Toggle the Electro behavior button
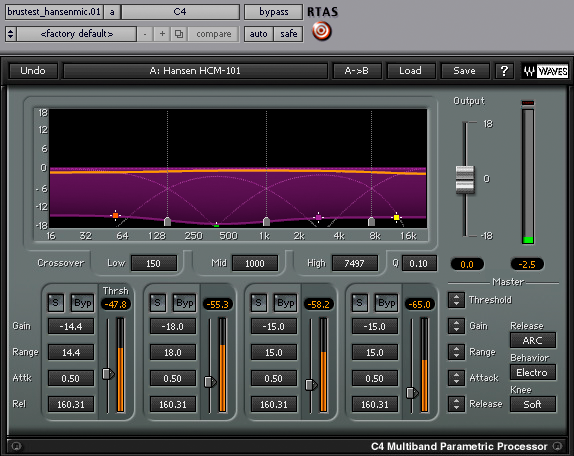 (533, 373)
